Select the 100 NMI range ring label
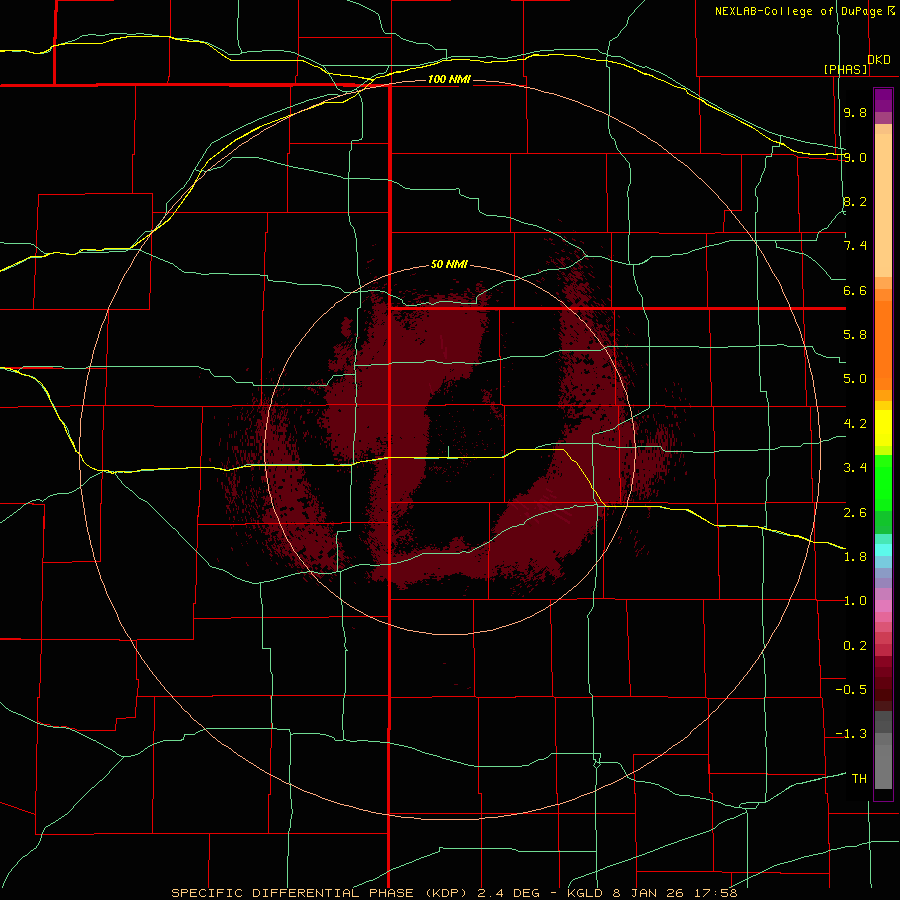The height and width of the screenshot is (900, 900). pos(449,79)
